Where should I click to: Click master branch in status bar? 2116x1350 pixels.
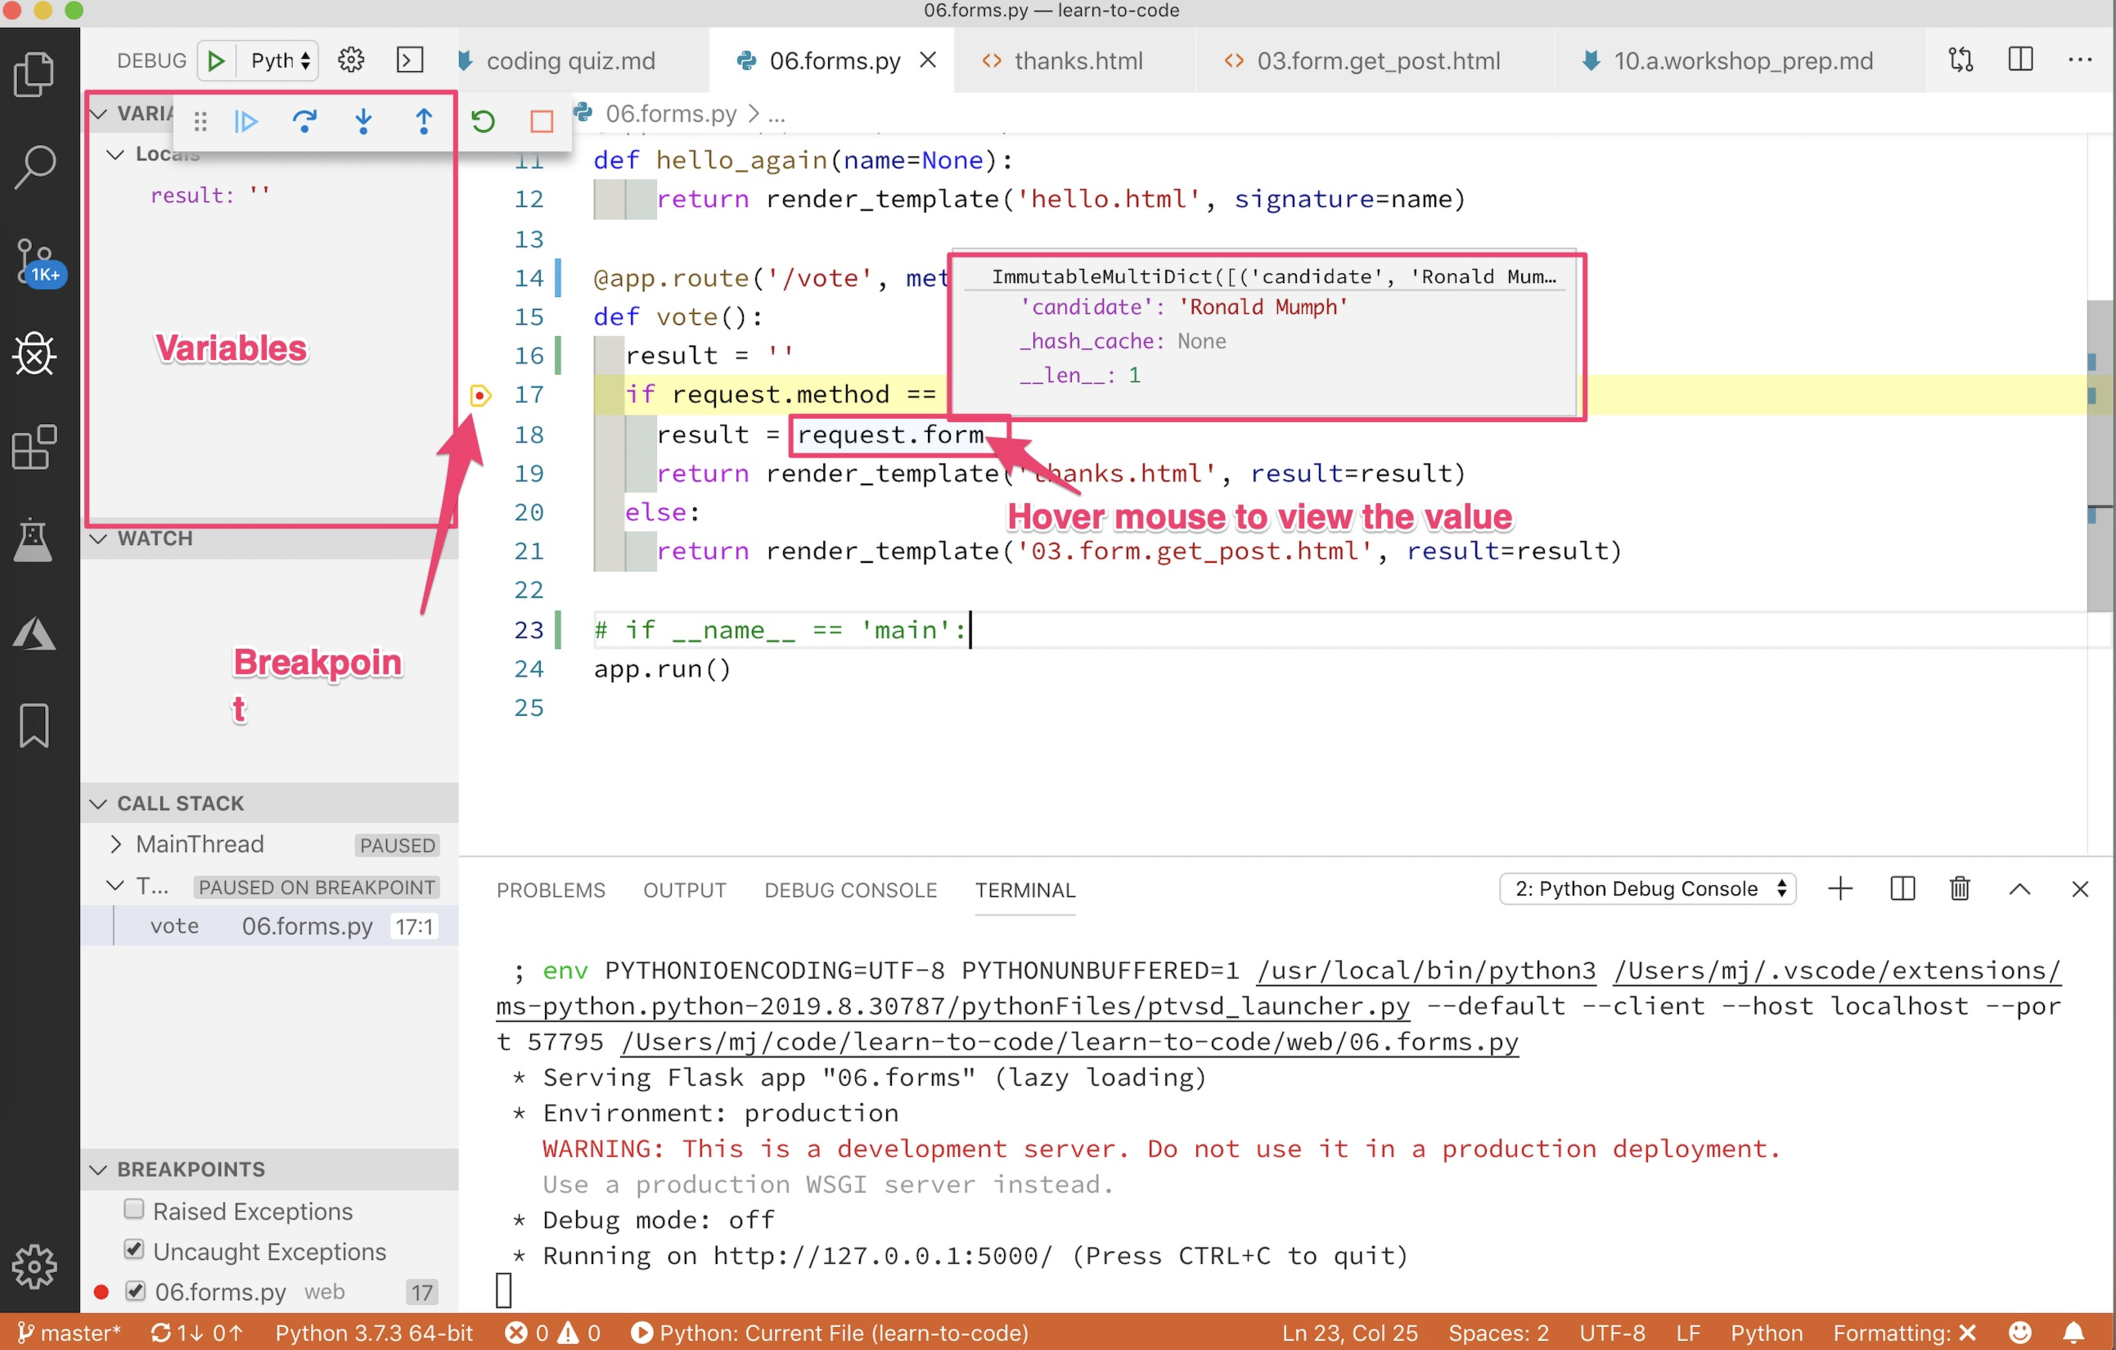point(70,1333)
